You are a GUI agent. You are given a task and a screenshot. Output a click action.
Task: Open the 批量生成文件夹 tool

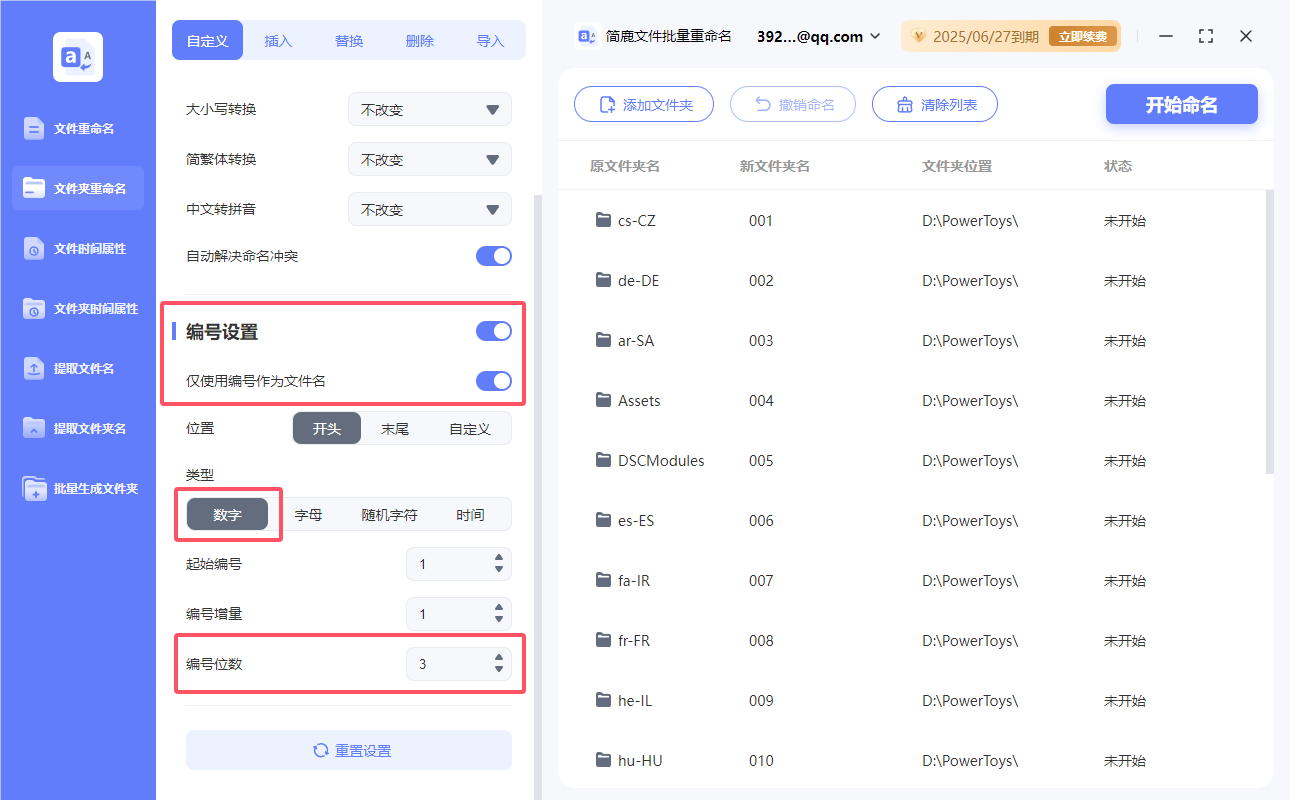pyautogui.click(x=77, y=488)
